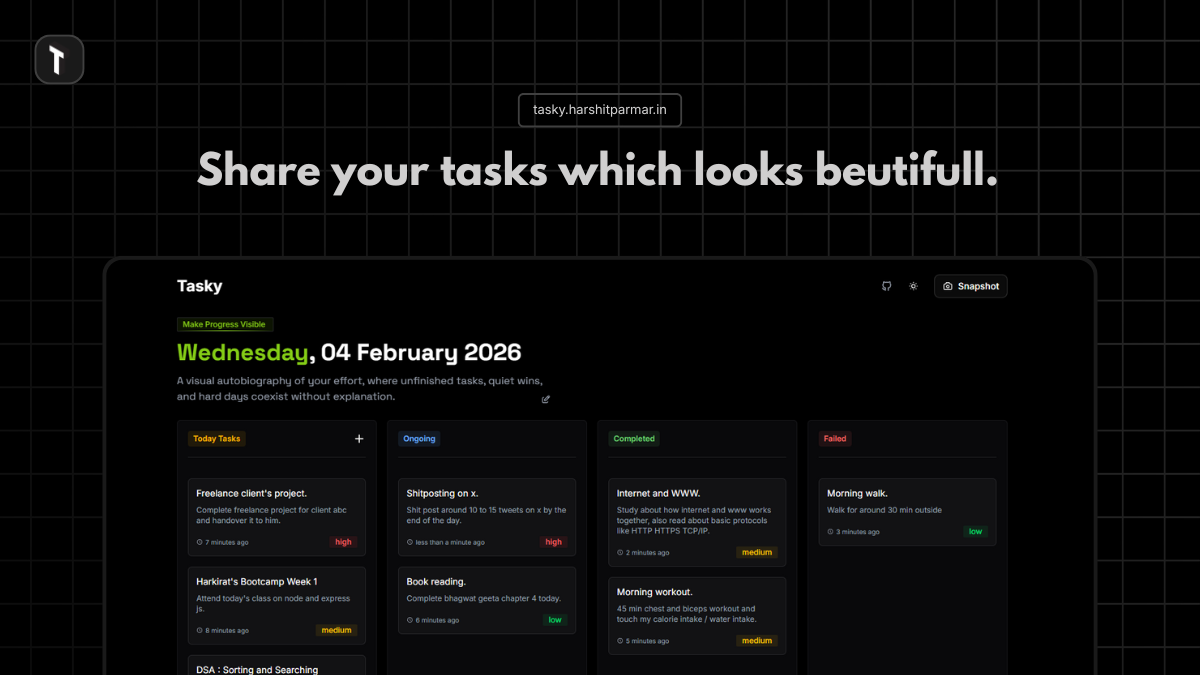The image size is (1200, 675).
Task: Click the Snapshot button
Action: click(971, 286)
